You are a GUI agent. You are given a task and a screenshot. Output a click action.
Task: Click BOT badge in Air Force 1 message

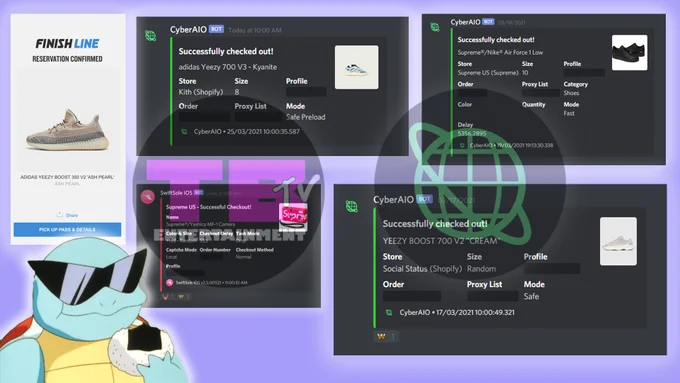[488, 22]
